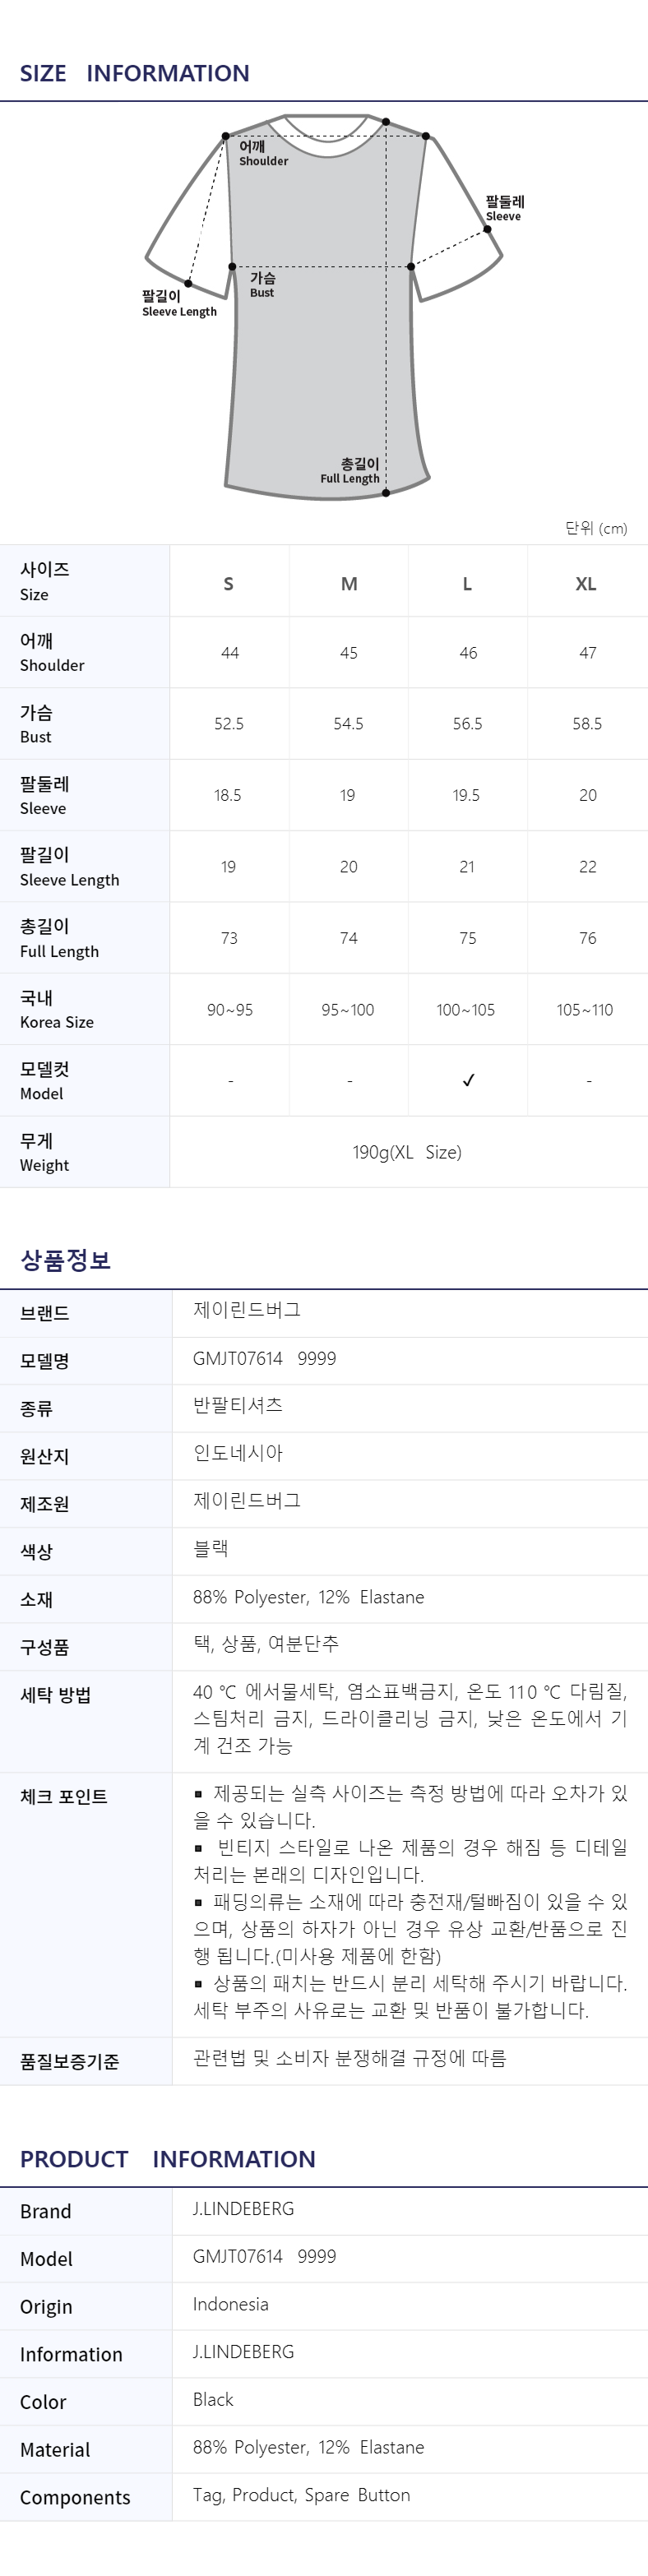This screenshot has height=2576, width=648.
Task: Click the Korea Size 100~105 cell
Action: point(466,1009)
